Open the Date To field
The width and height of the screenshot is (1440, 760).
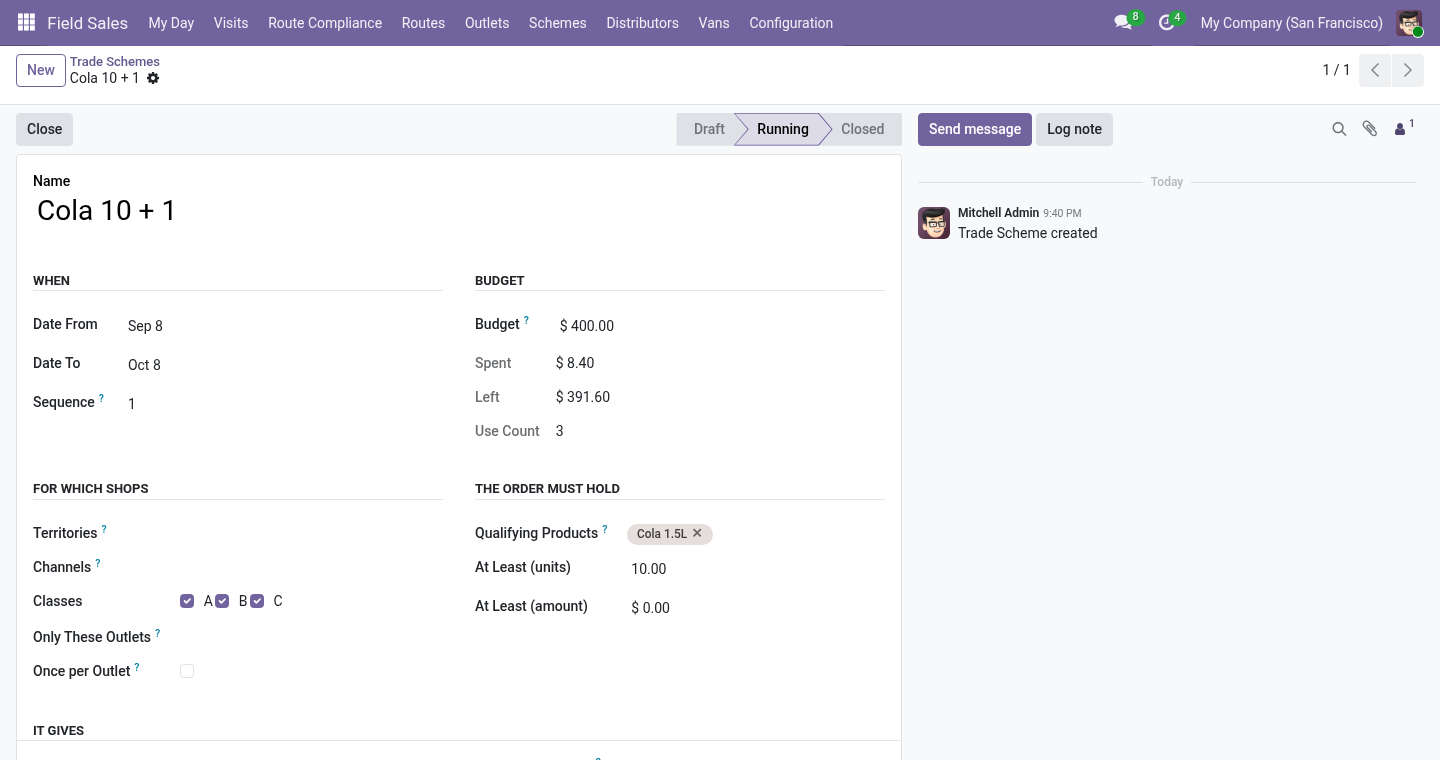pos(285,365)
